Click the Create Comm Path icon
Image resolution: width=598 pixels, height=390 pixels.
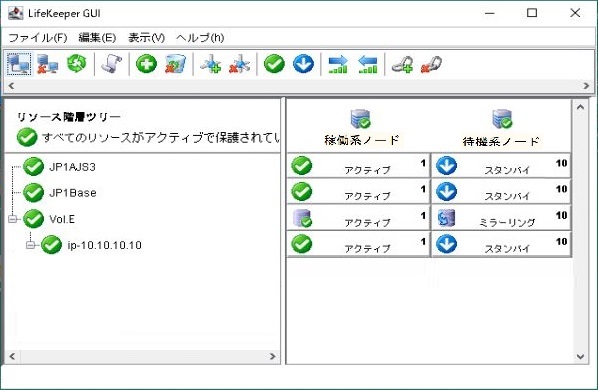(x=211, y=64)
